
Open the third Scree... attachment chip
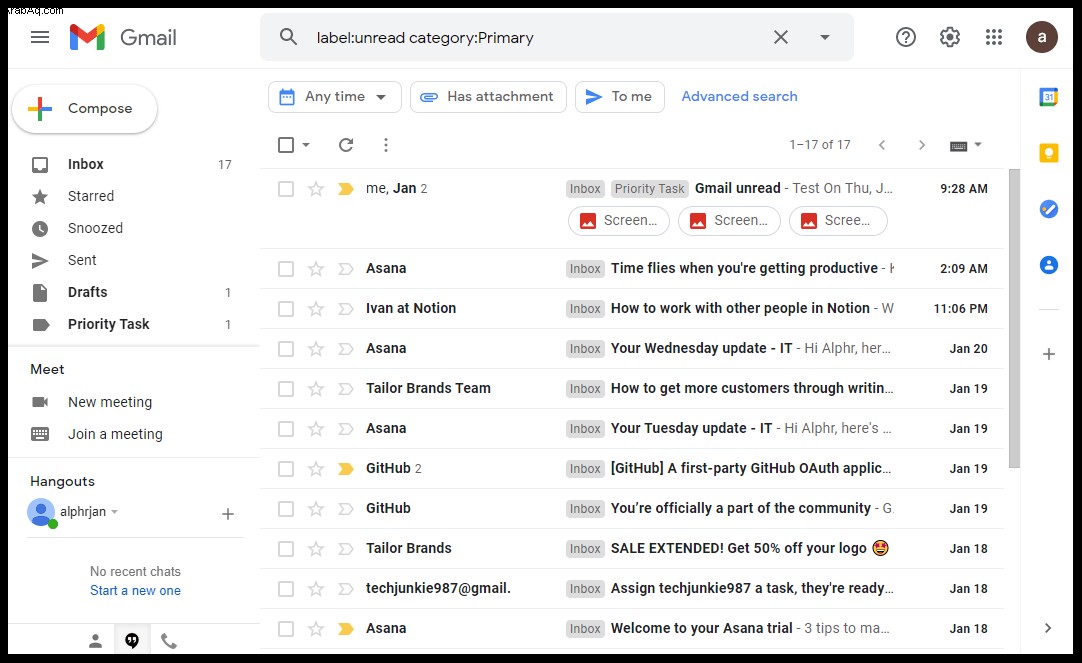(838, 221)
